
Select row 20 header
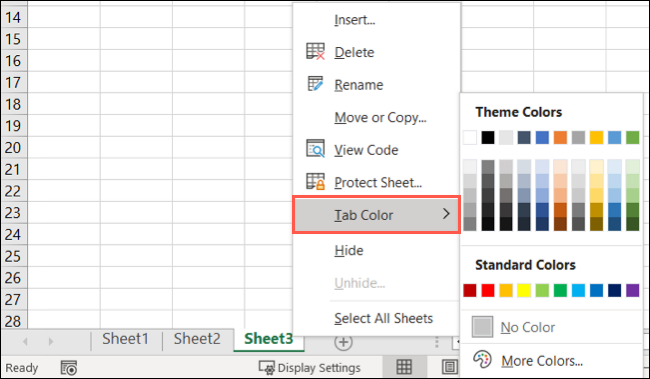pyautogui.click(x=13, y=148)
